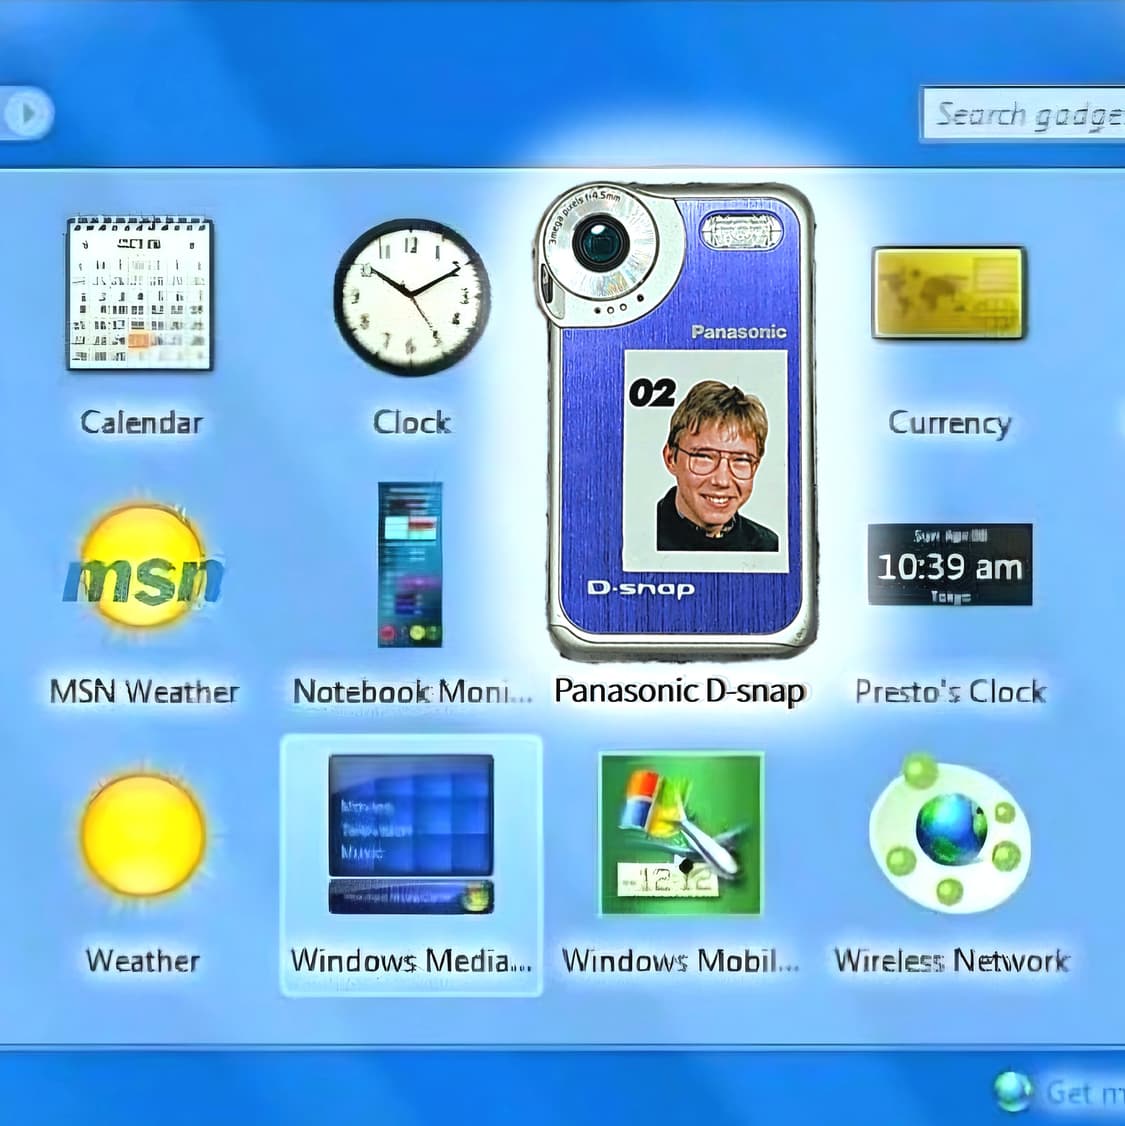Select the Wireless Network globe icon

coord(950,833)
